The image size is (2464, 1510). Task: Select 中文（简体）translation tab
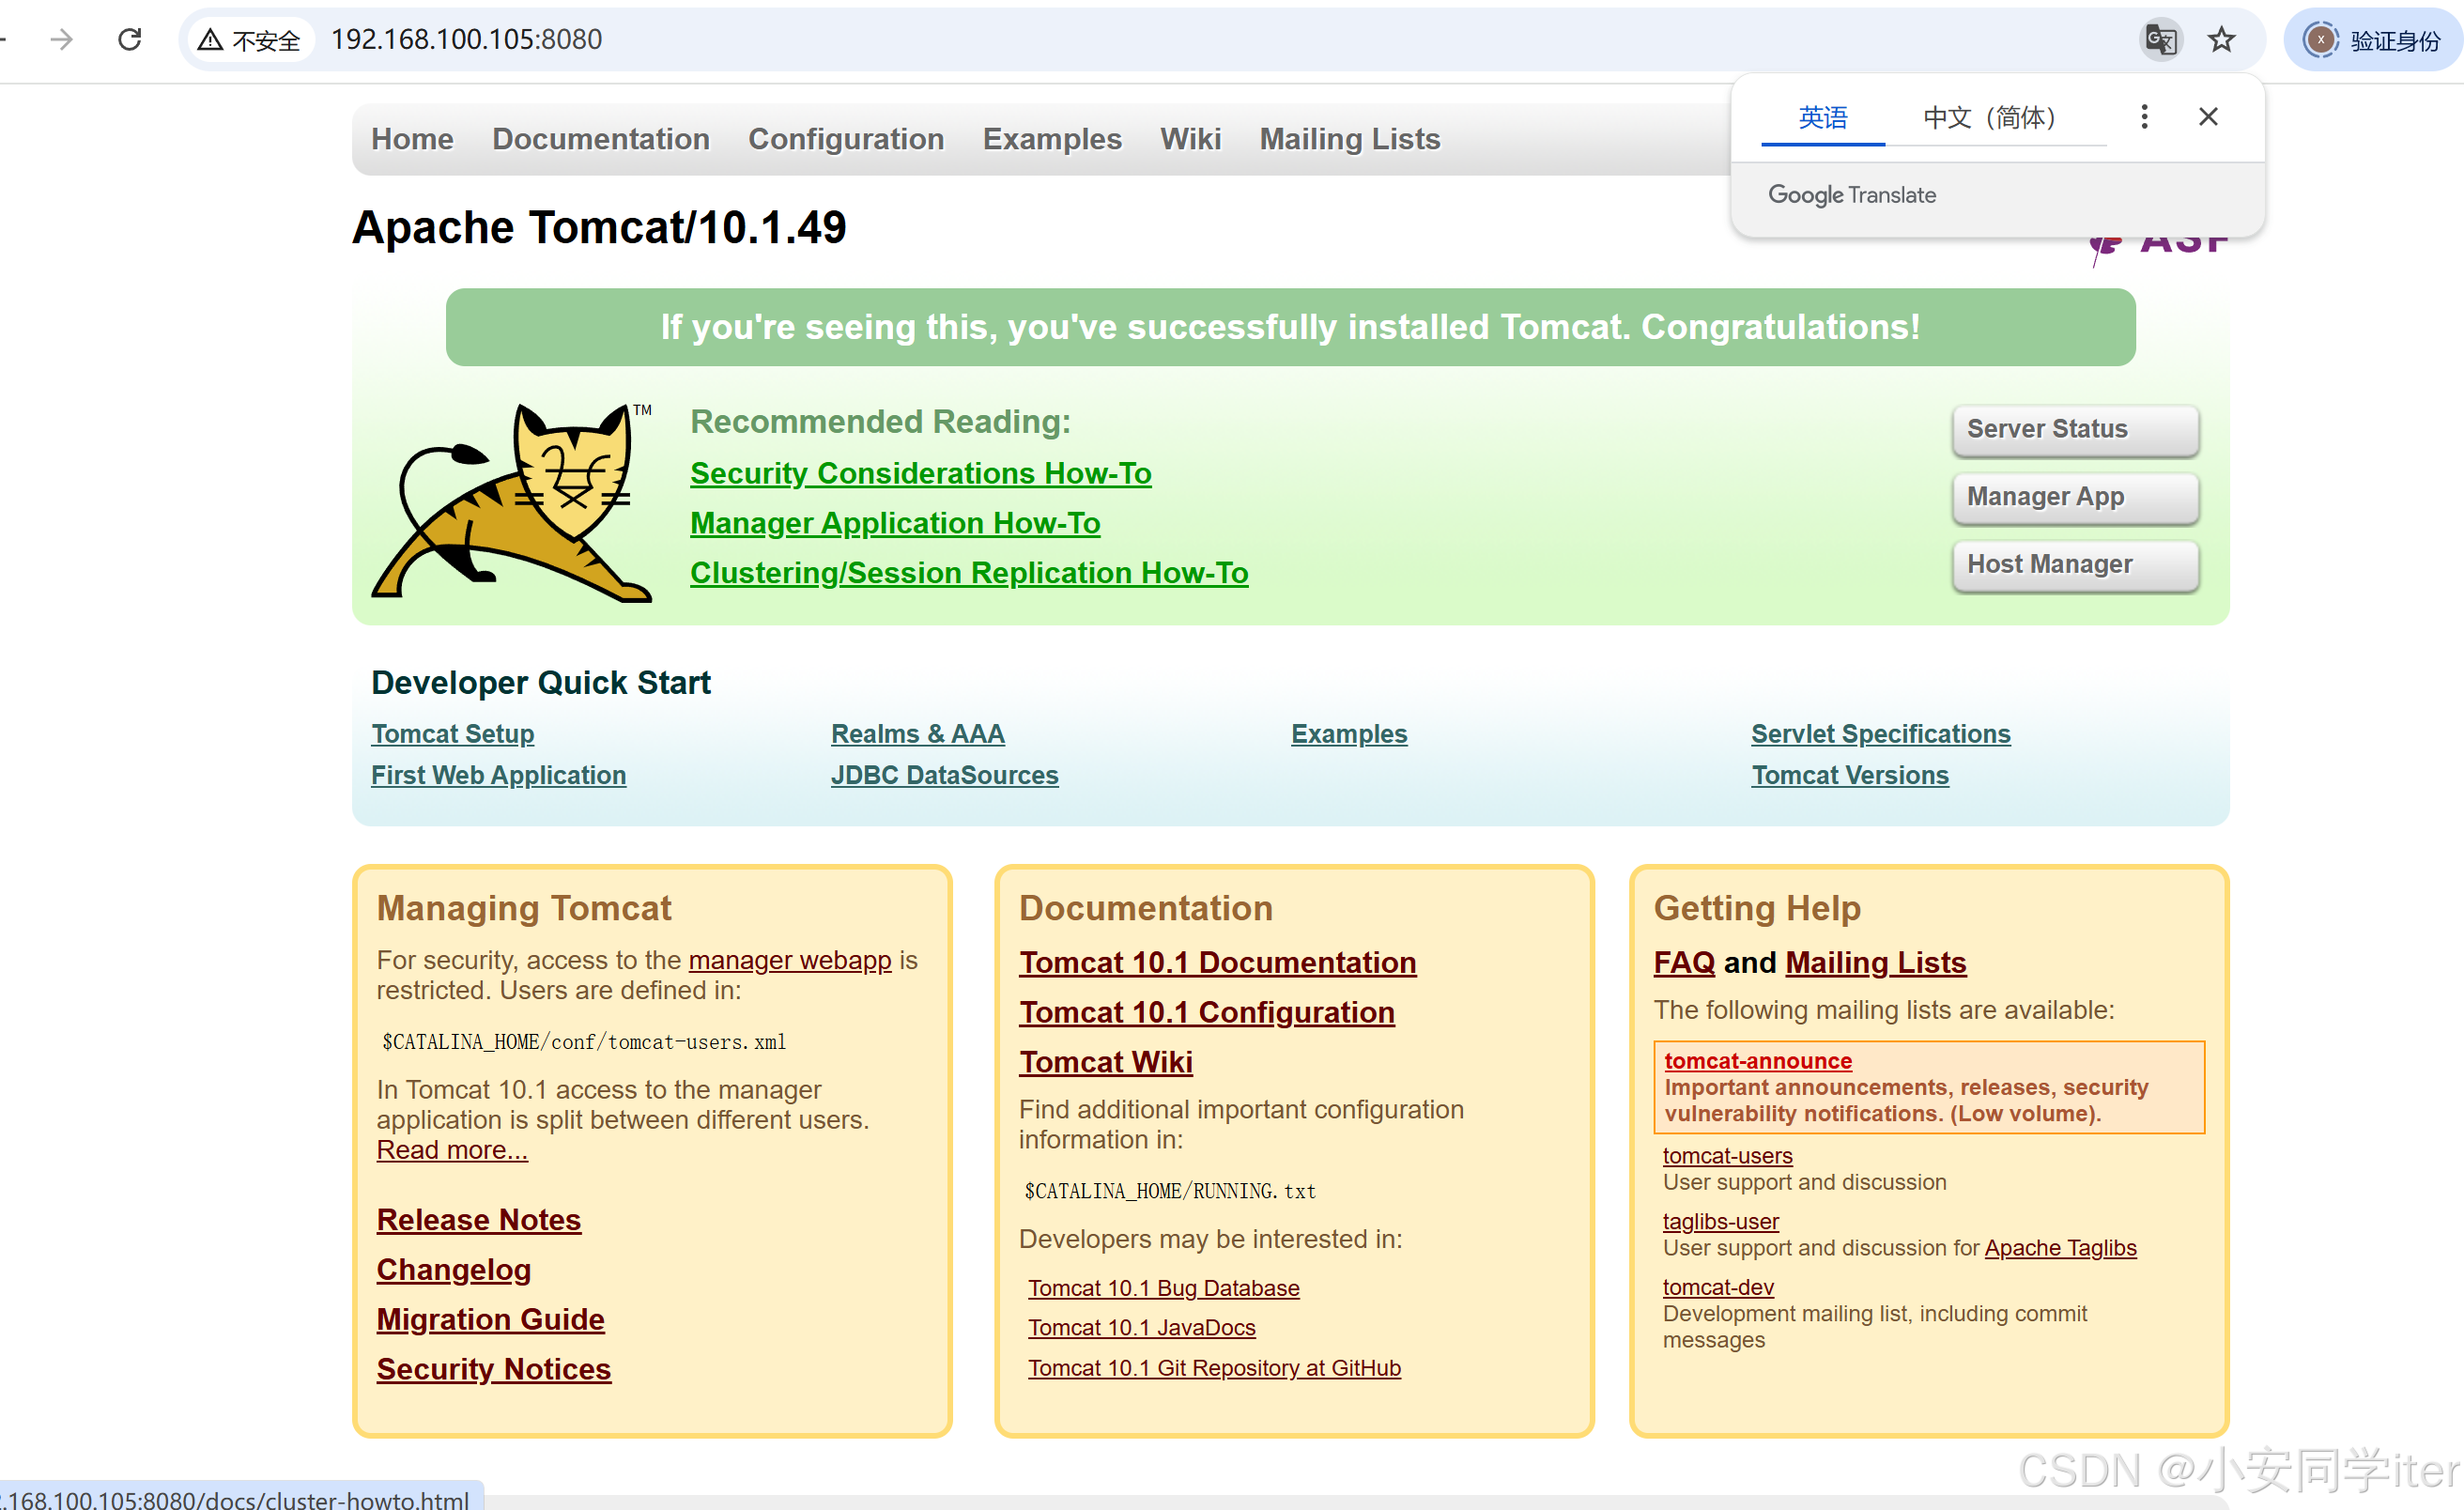tap(1989, 118)
